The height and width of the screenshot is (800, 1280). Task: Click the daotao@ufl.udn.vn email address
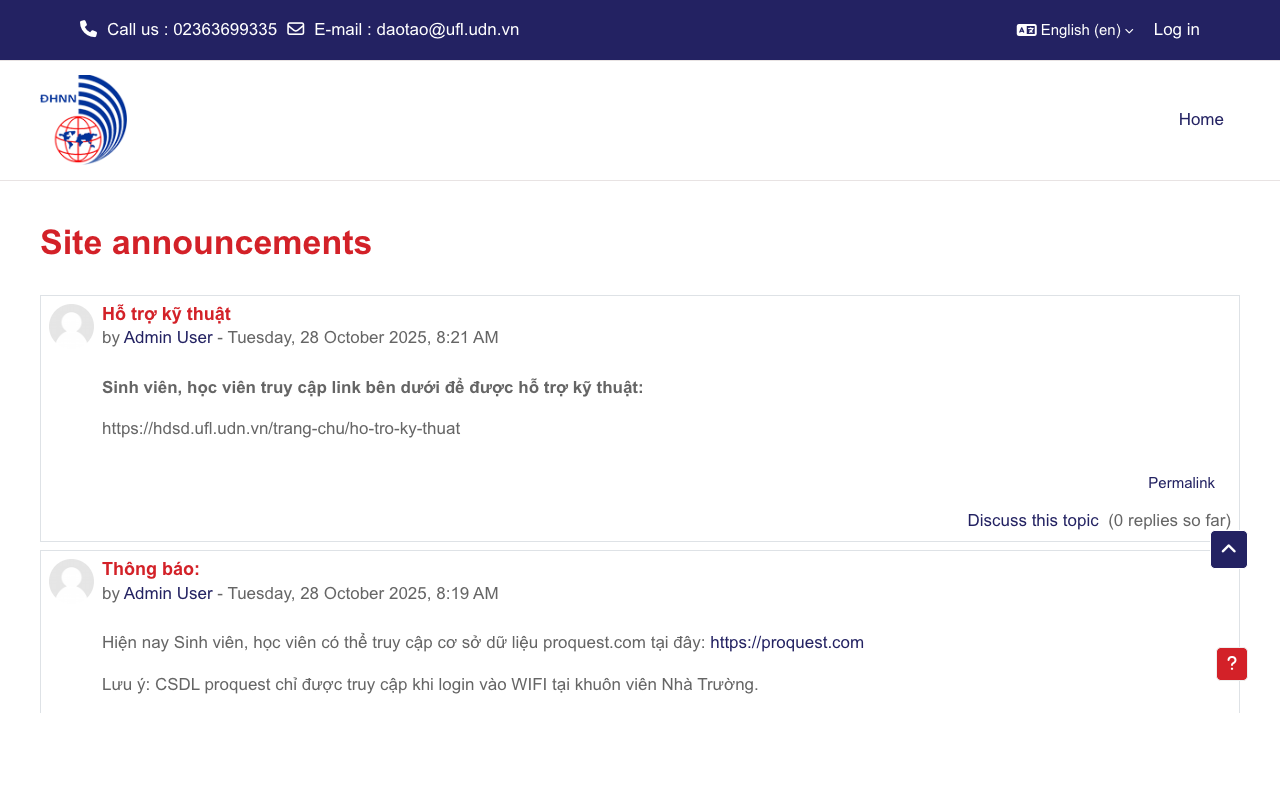pyautogui.click(x=447, y=29)
